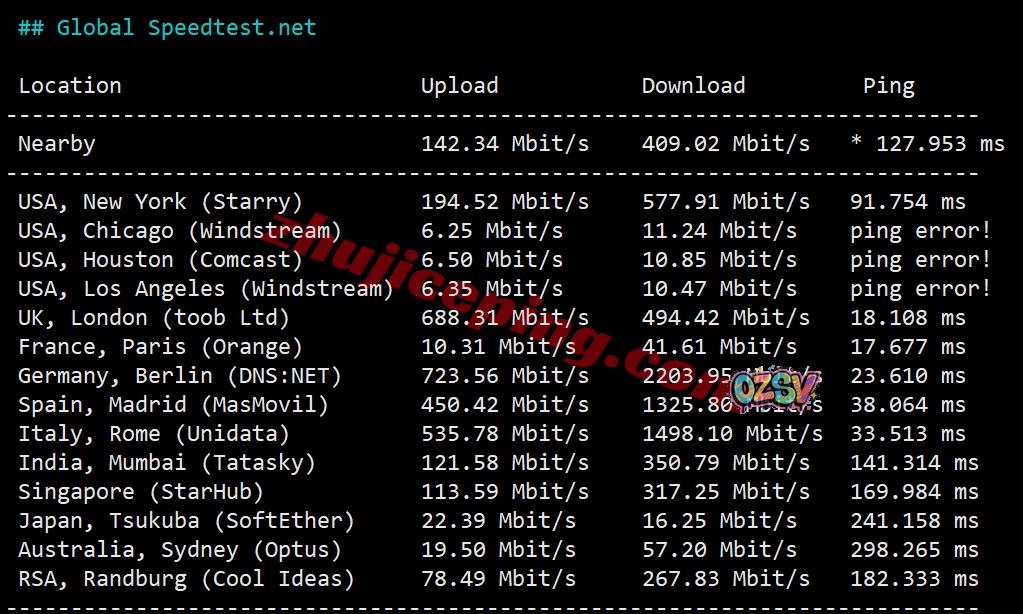1023x614 pixels.
Task: Click the USA, Chicago (Windstream) entry
Action: (180, 231)
